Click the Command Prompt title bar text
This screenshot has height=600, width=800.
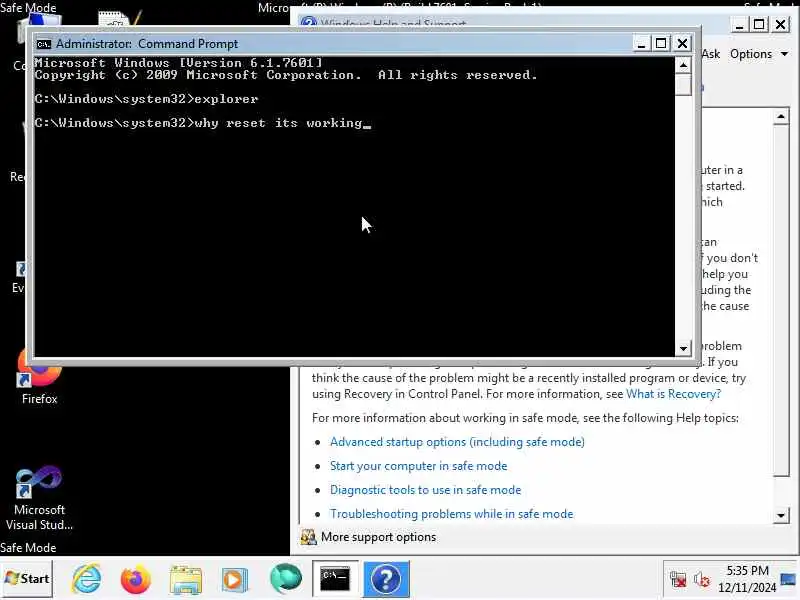click(147, 44)
